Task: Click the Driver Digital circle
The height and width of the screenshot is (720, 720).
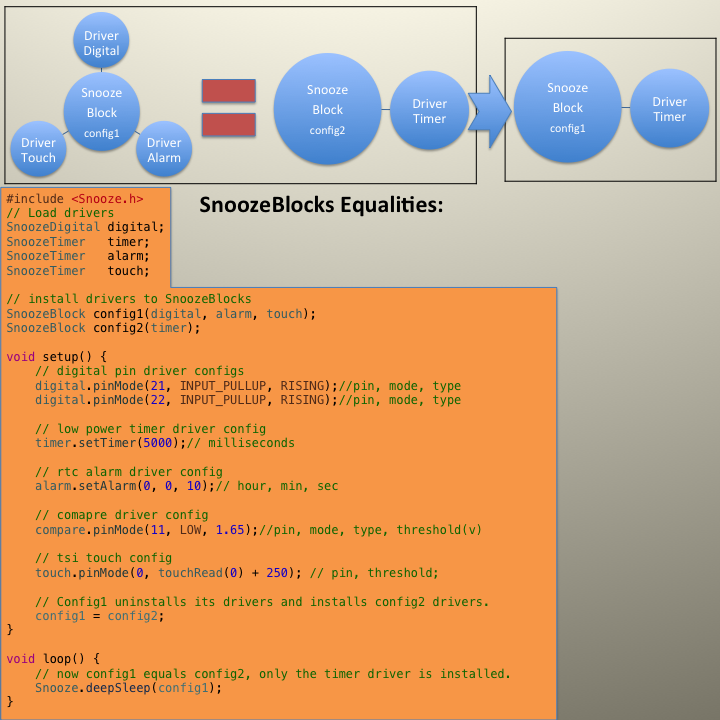Action: point(101,40)
